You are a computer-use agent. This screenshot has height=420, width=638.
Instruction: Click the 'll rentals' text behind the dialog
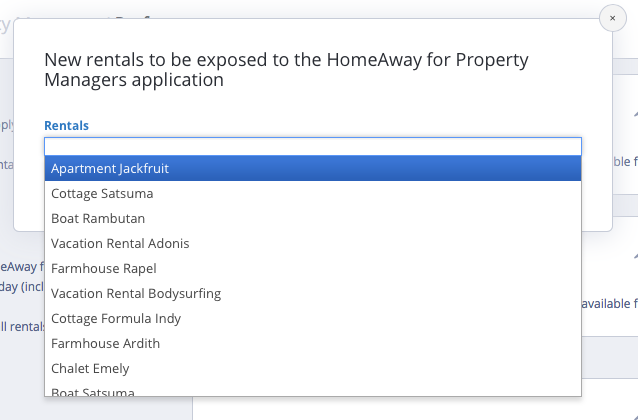click(x=22, y=326)
